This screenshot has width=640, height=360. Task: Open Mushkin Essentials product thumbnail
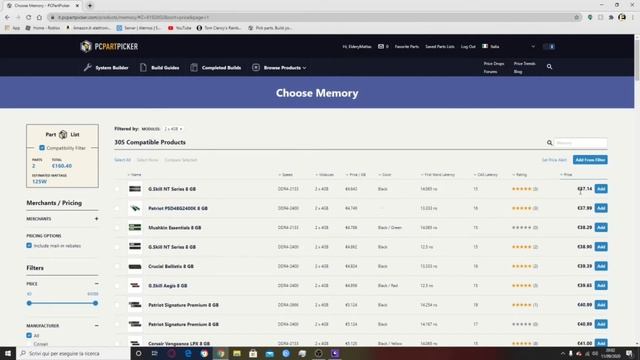(x=135, y=227)
